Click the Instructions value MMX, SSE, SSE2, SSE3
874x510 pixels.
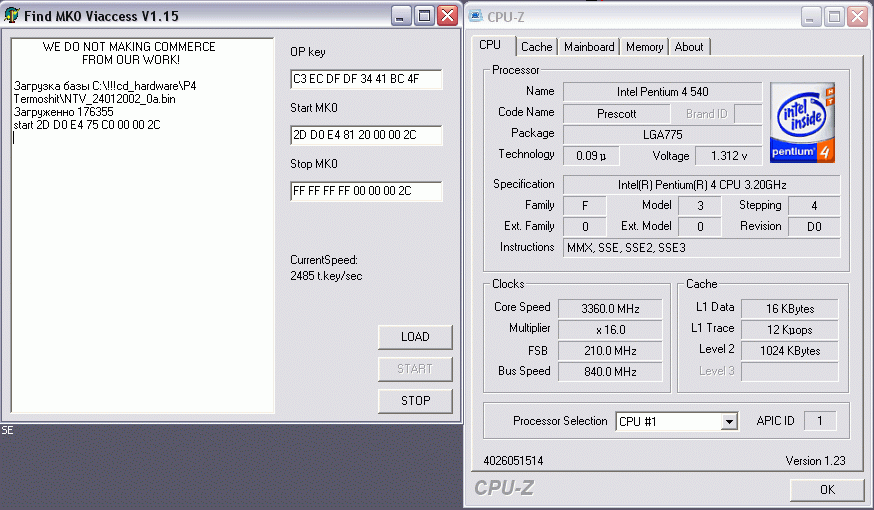click(x=701, y=247)
